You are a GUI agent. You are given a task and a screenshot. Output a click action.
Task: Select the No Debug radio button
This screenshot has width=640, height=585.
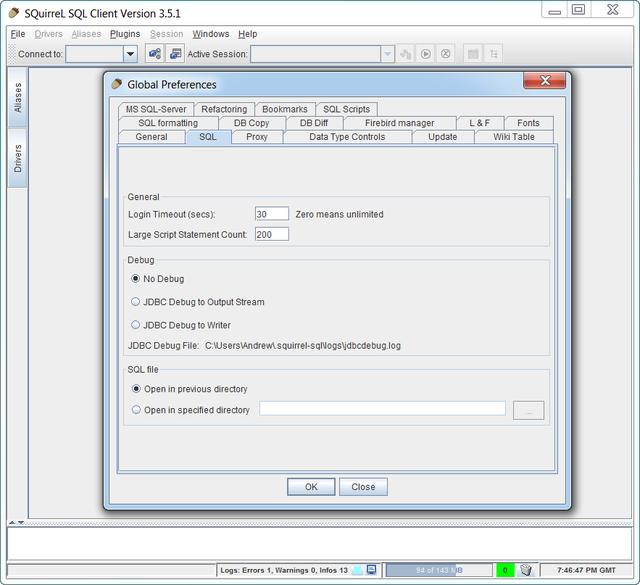point(136,279)
